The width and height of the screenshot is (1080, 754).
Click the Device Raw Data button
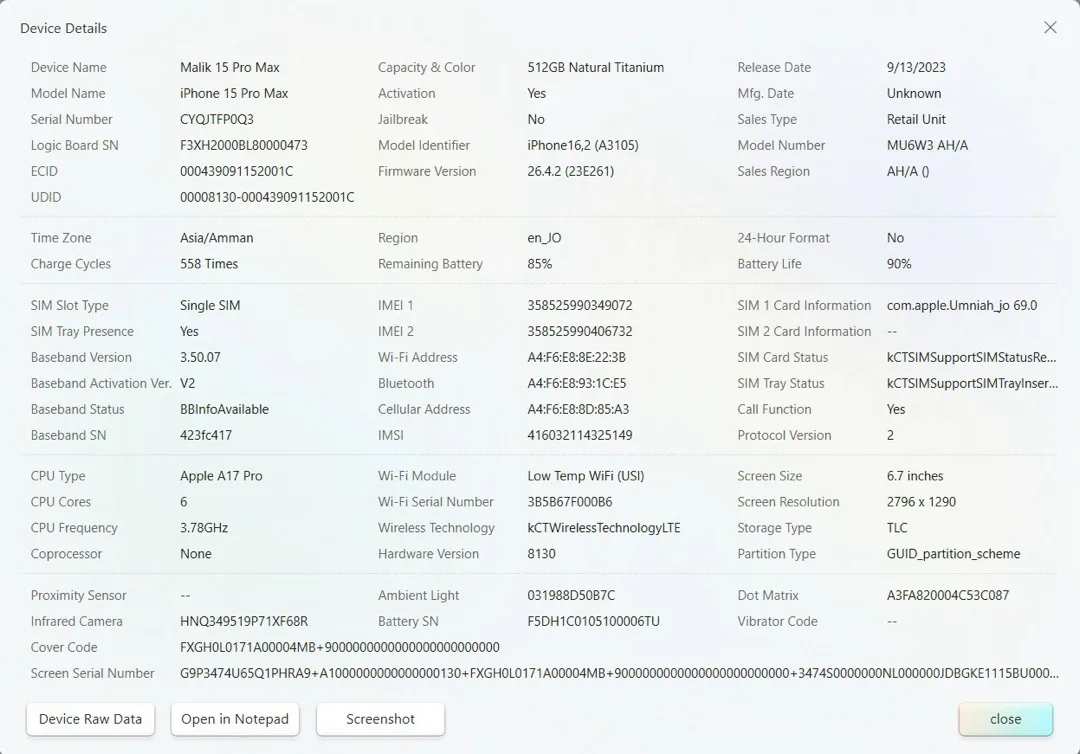90,719
